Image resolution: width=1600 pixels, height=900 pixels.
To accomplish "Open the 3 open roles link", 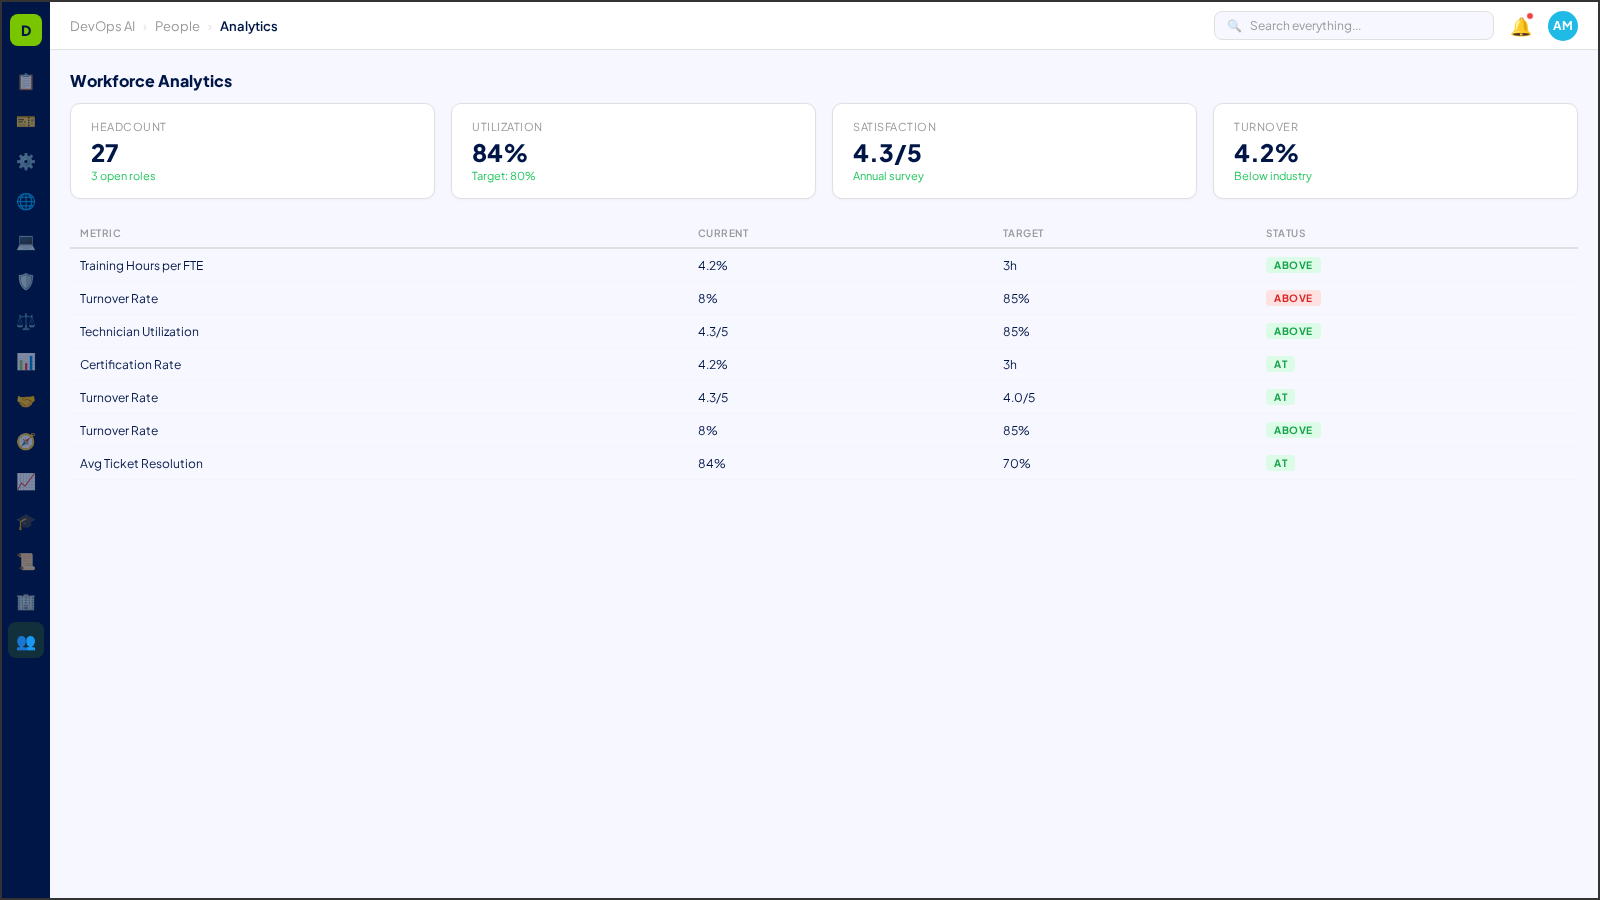I will (x=123, y=176).
